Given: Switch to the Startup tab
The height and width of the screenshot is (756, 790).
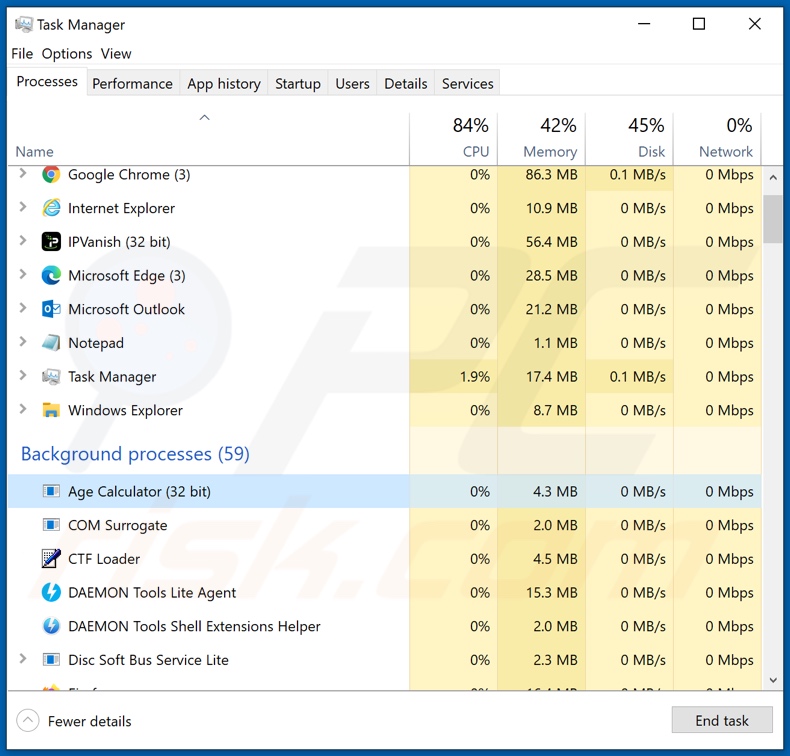Looking at the screenshot, I should (x=298, y=84).
